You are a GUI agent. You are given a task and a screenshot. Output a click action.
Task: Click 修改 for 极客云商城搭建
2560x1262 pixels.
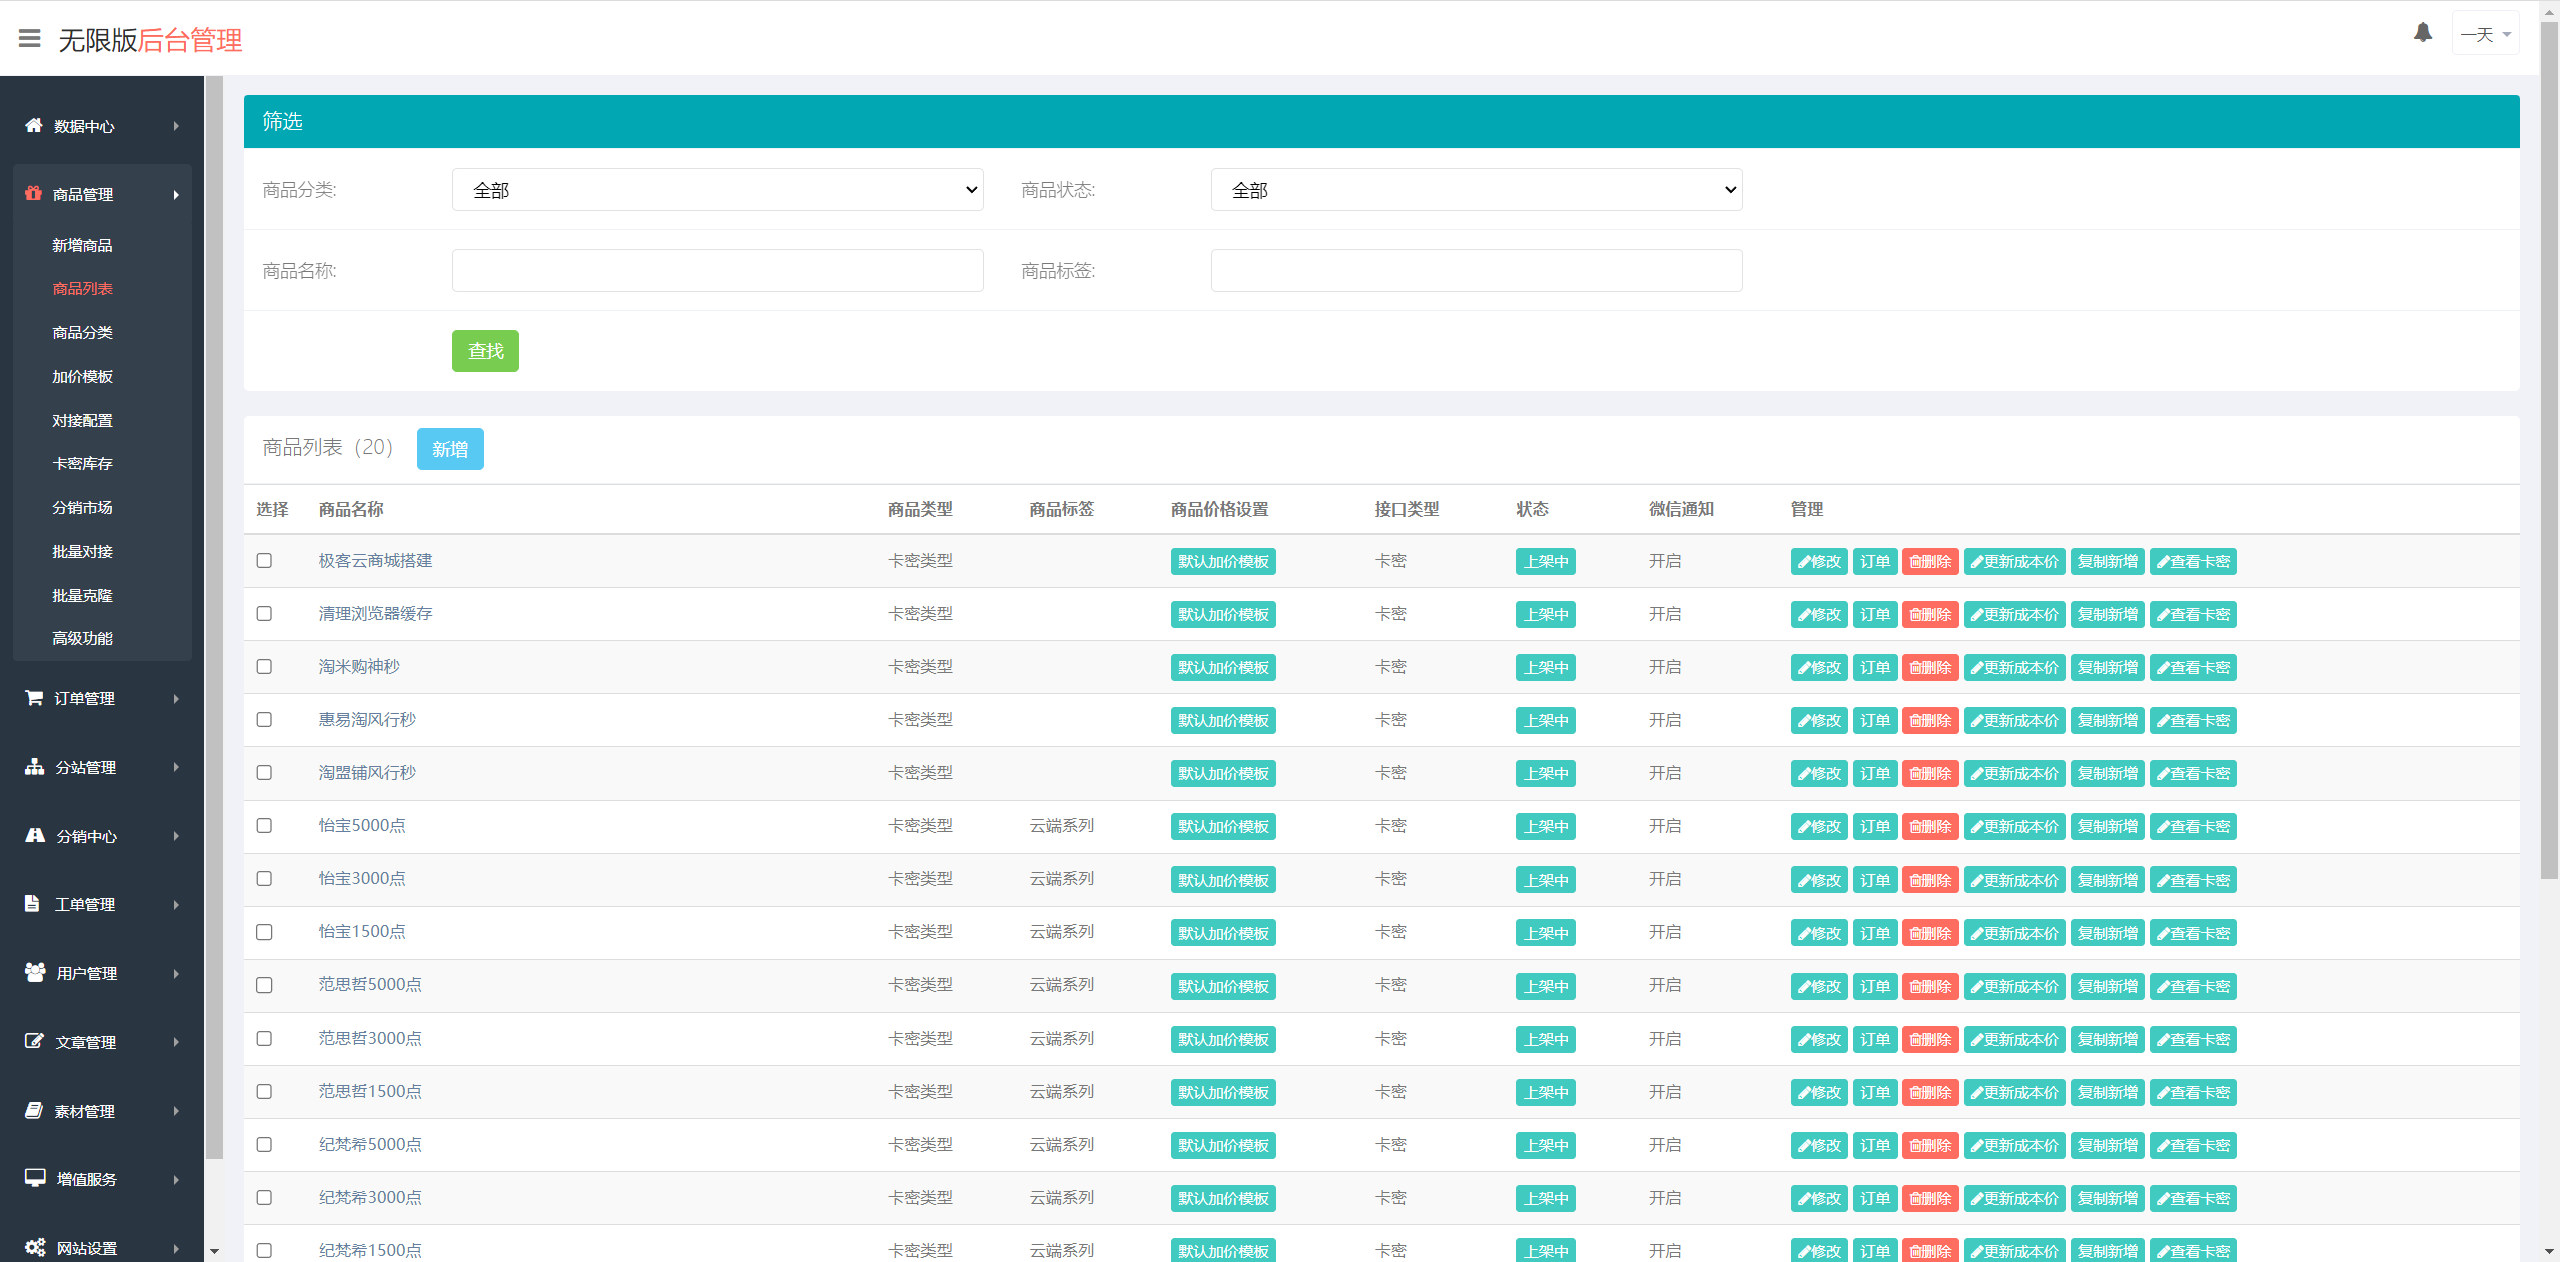[1819, 561]
